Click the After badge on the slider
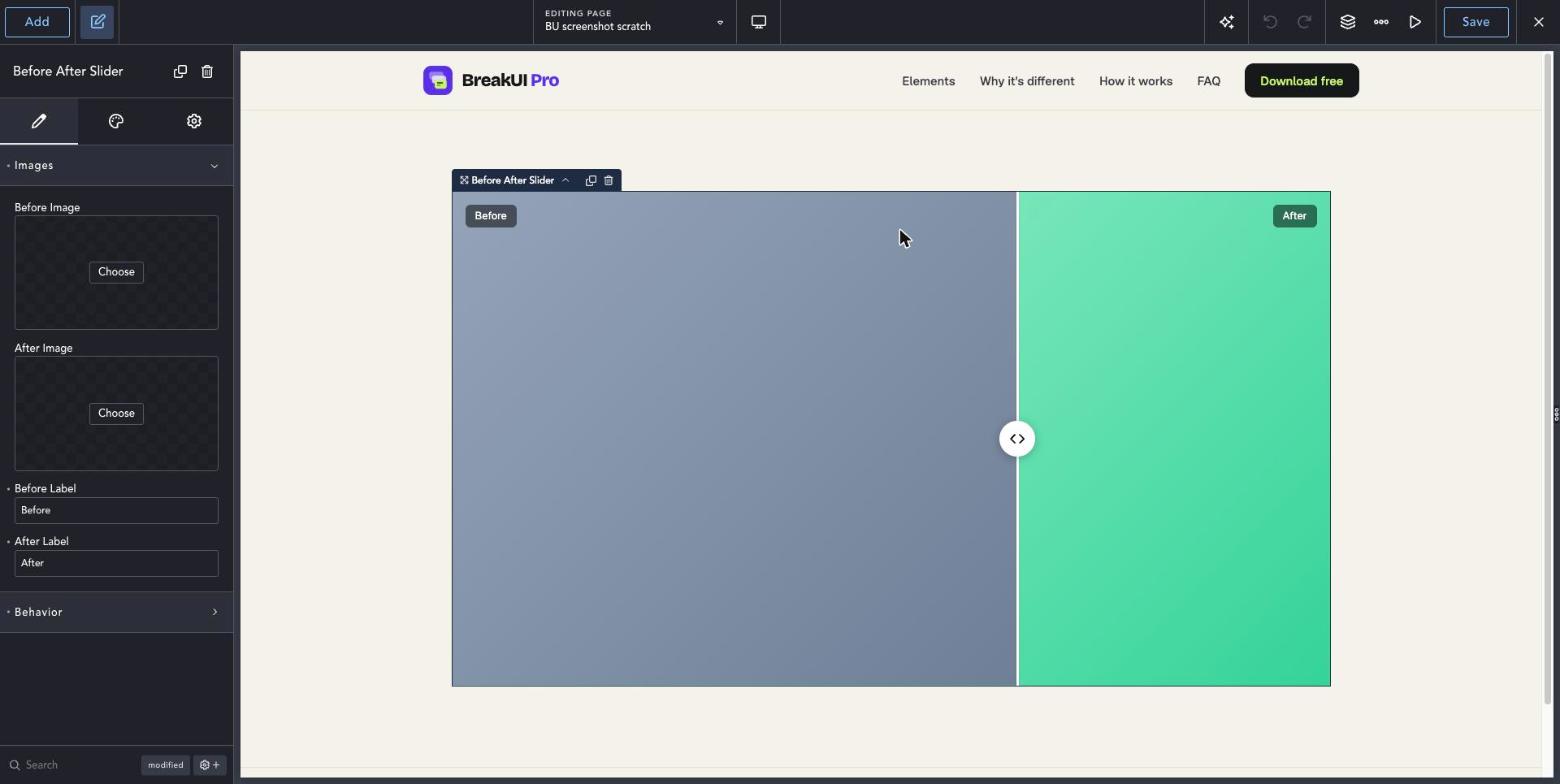 1294,216
